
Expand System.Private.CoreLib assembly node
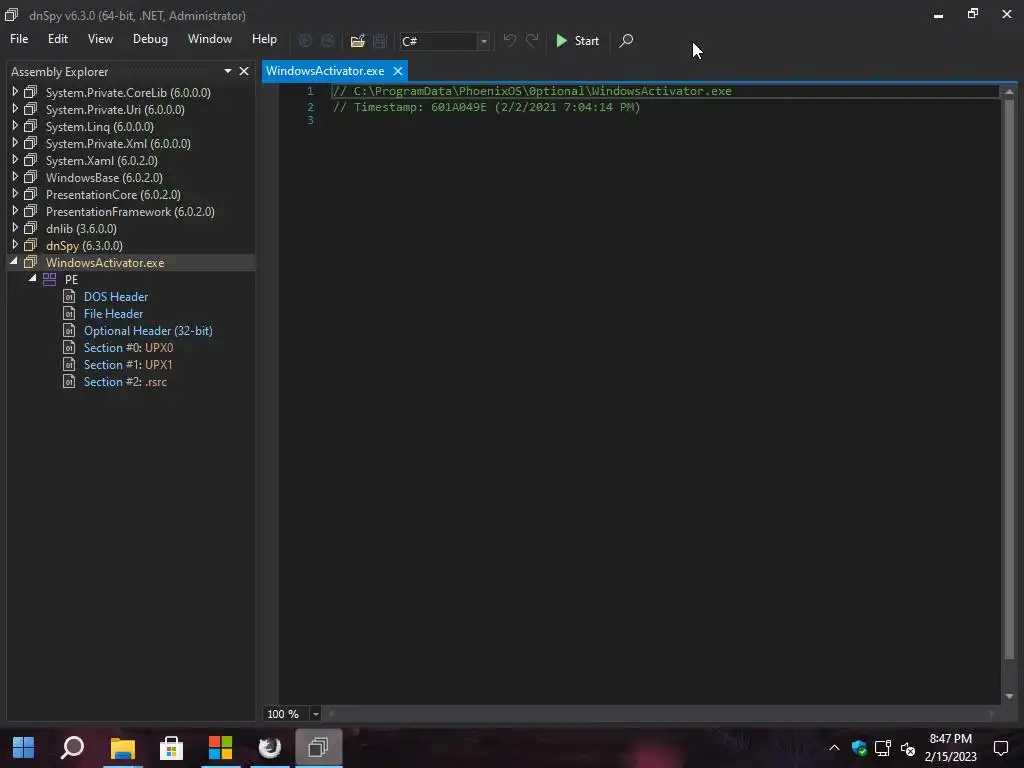pyautogui.click(x=15, y=92)
